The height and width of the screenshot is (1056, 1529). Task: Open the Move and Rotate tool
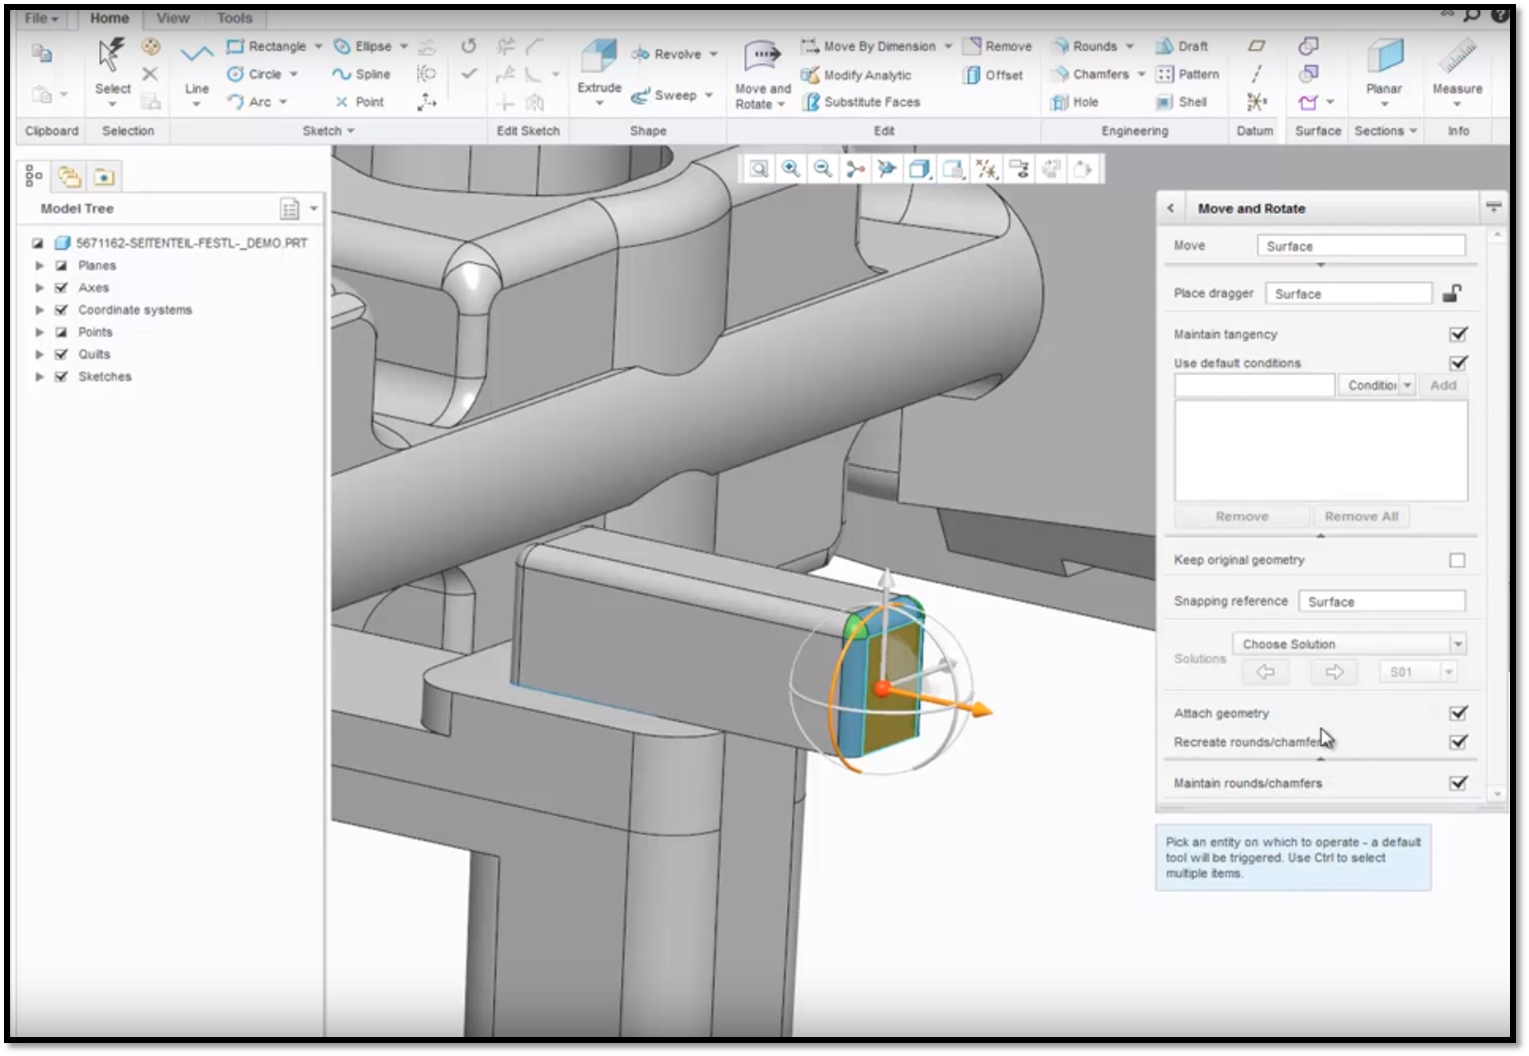762,72
